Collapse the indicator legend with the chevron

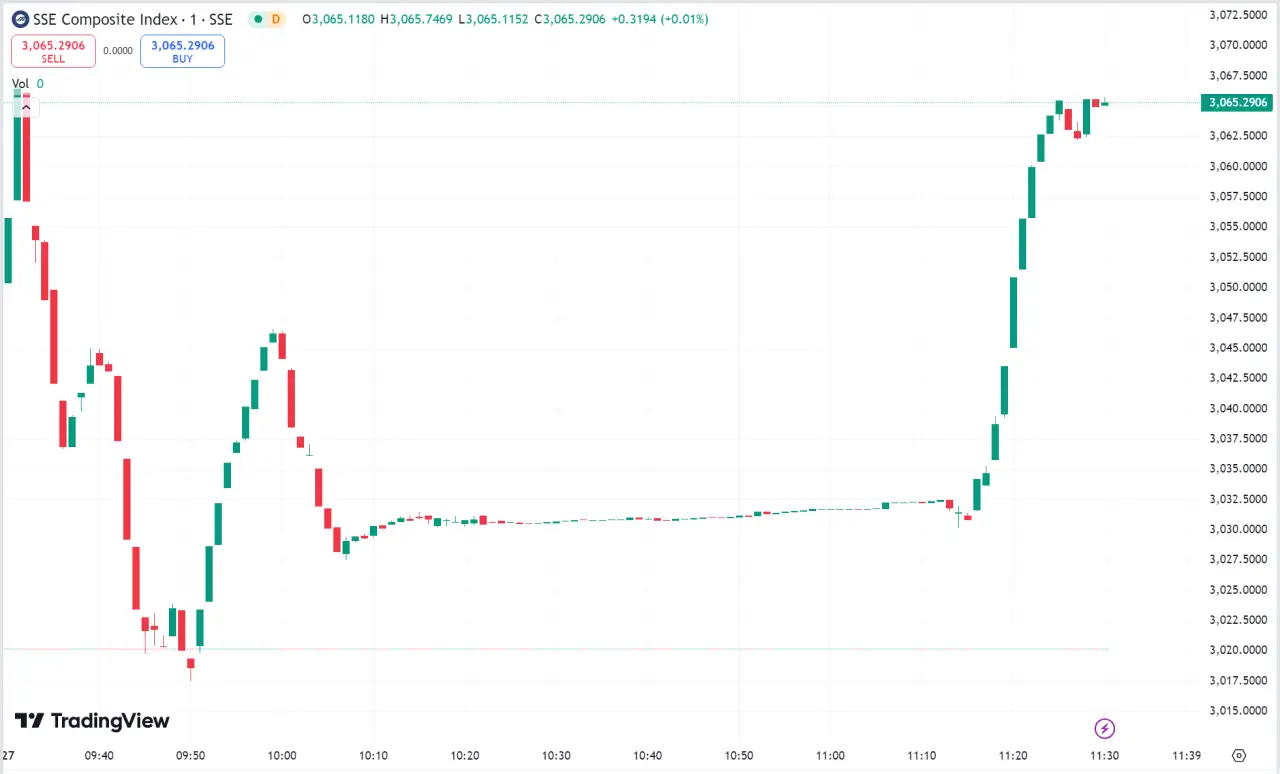(x=26, y=106)
